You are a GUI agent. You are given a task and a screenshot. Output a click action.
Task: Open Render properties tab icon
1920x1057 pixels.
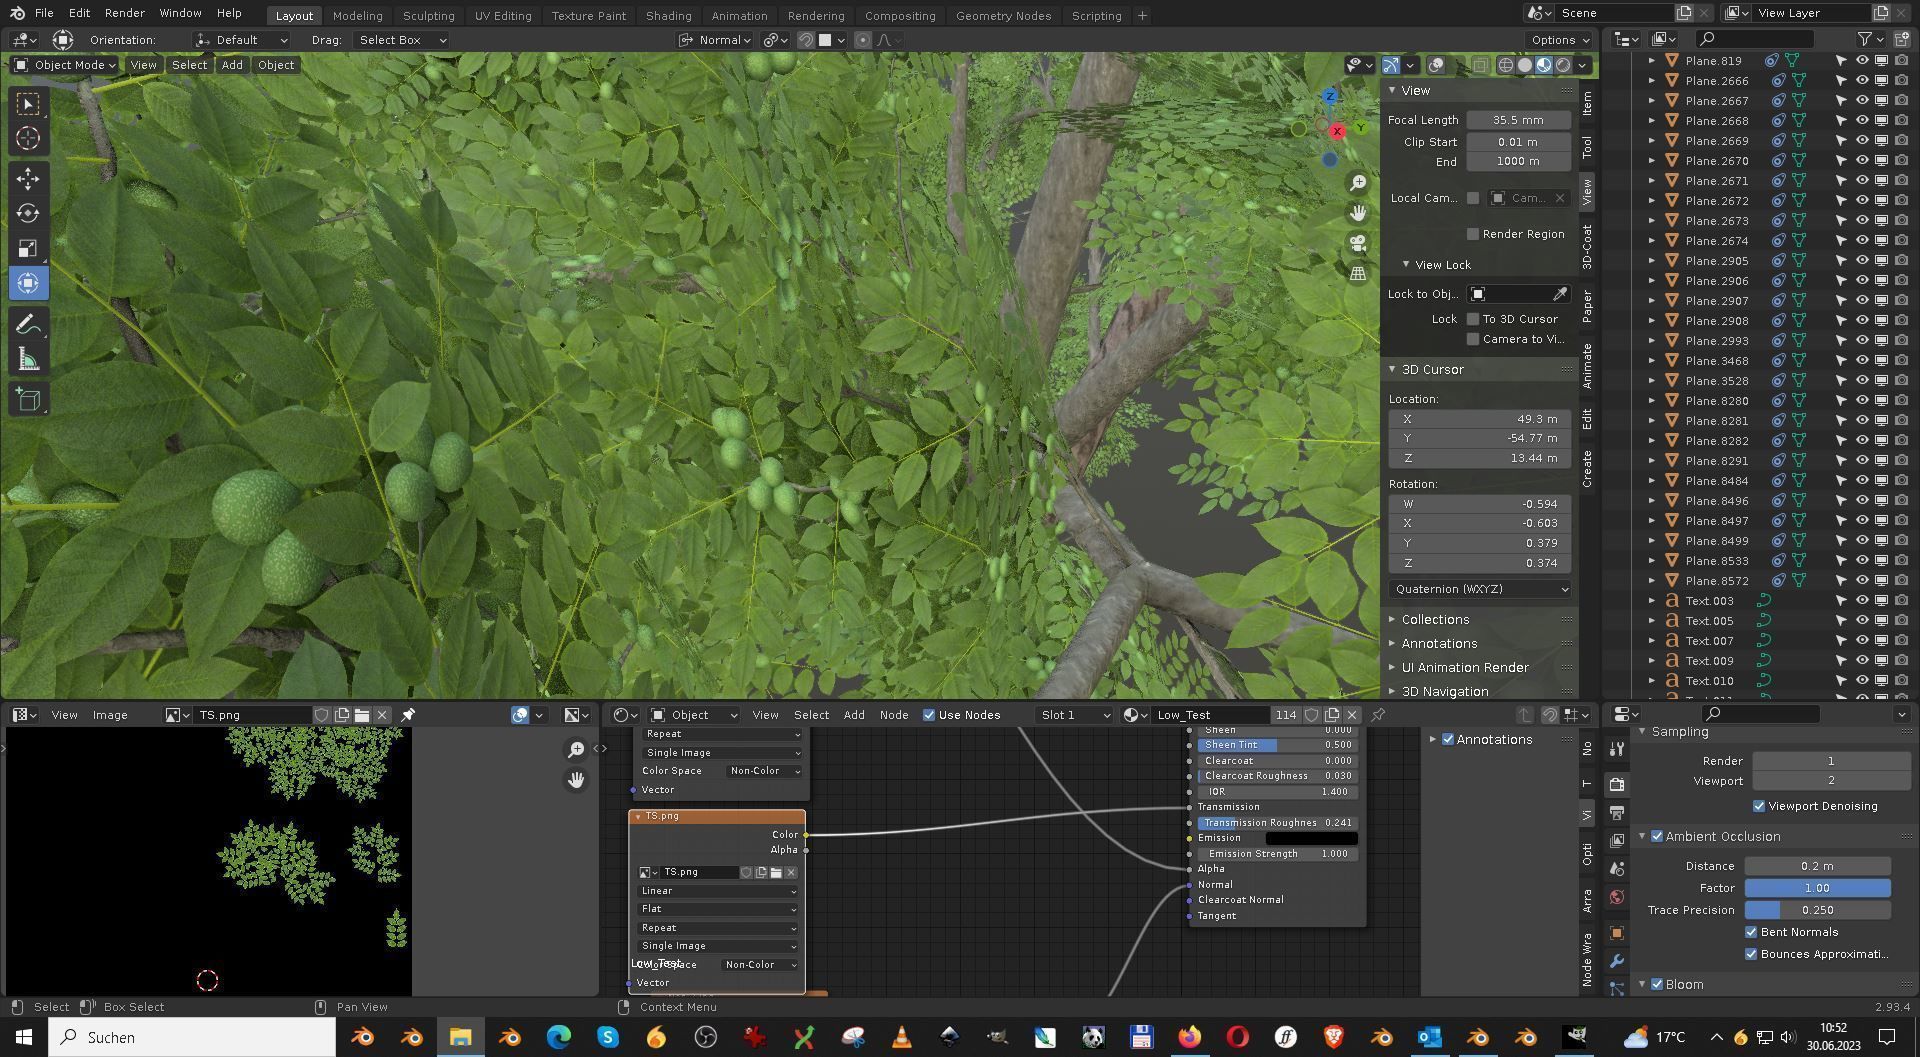1617,785
